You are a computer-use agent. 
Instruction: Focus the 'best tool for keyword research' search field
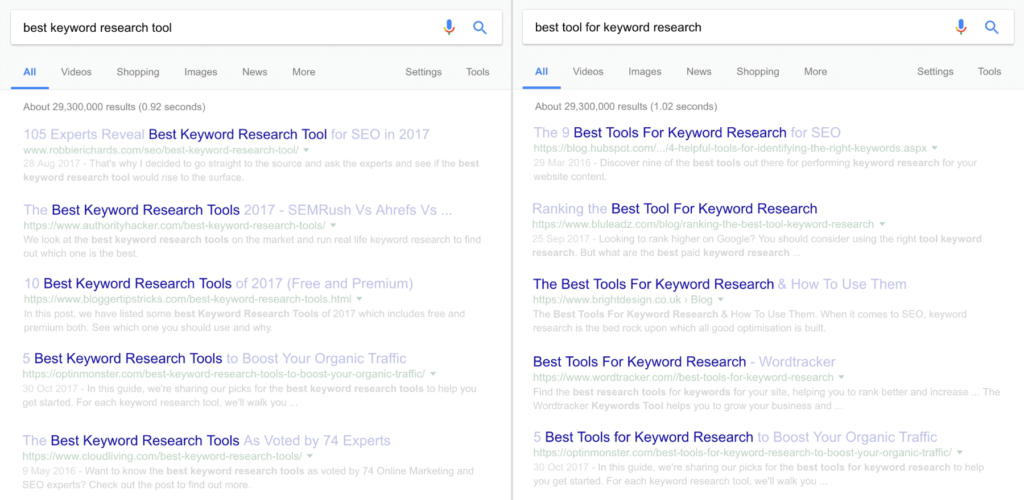[x=730, y=28]
